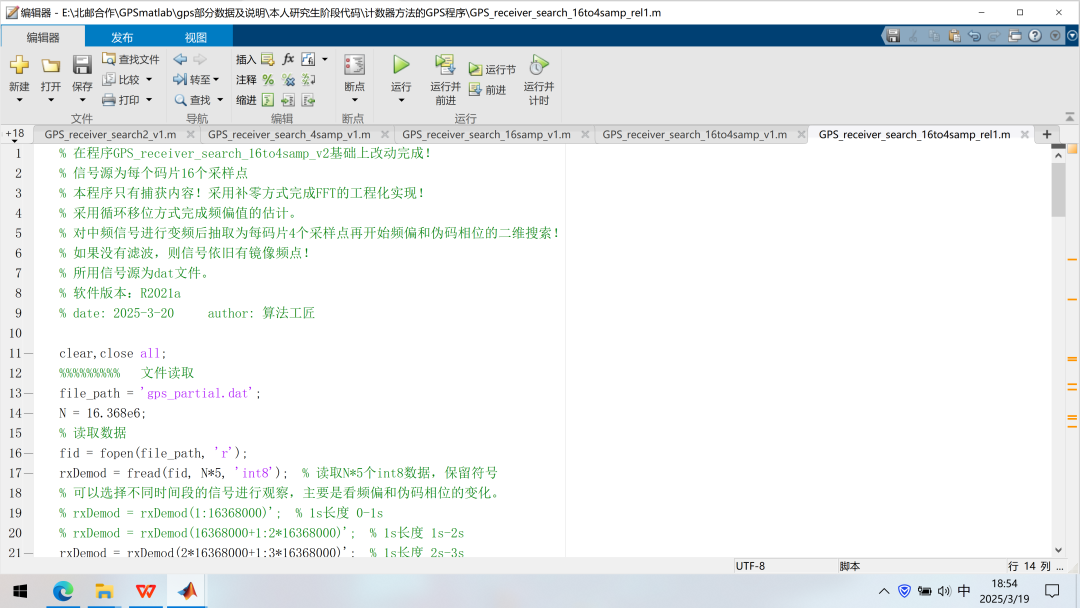
Task: Run the script with the green Run arrow
Action: click(401, 65)
